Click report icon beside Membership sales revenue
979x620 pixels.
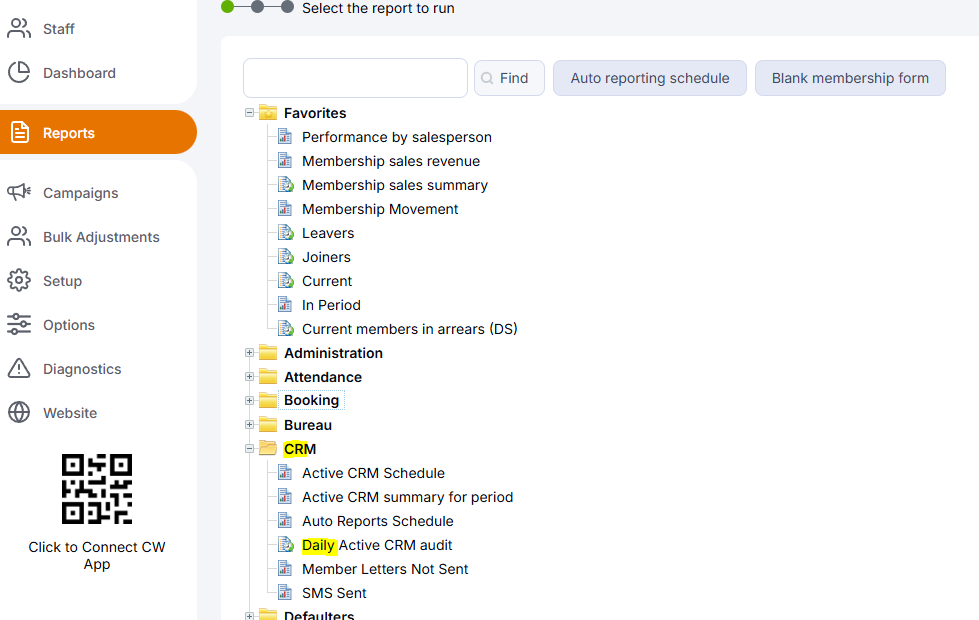pos(285,160)
